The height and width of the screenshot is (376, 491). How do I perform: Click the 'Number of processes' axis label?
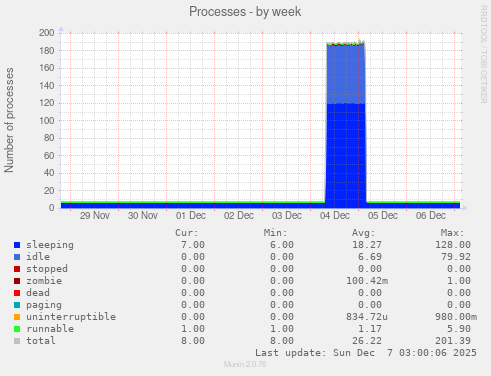point(9,120)
